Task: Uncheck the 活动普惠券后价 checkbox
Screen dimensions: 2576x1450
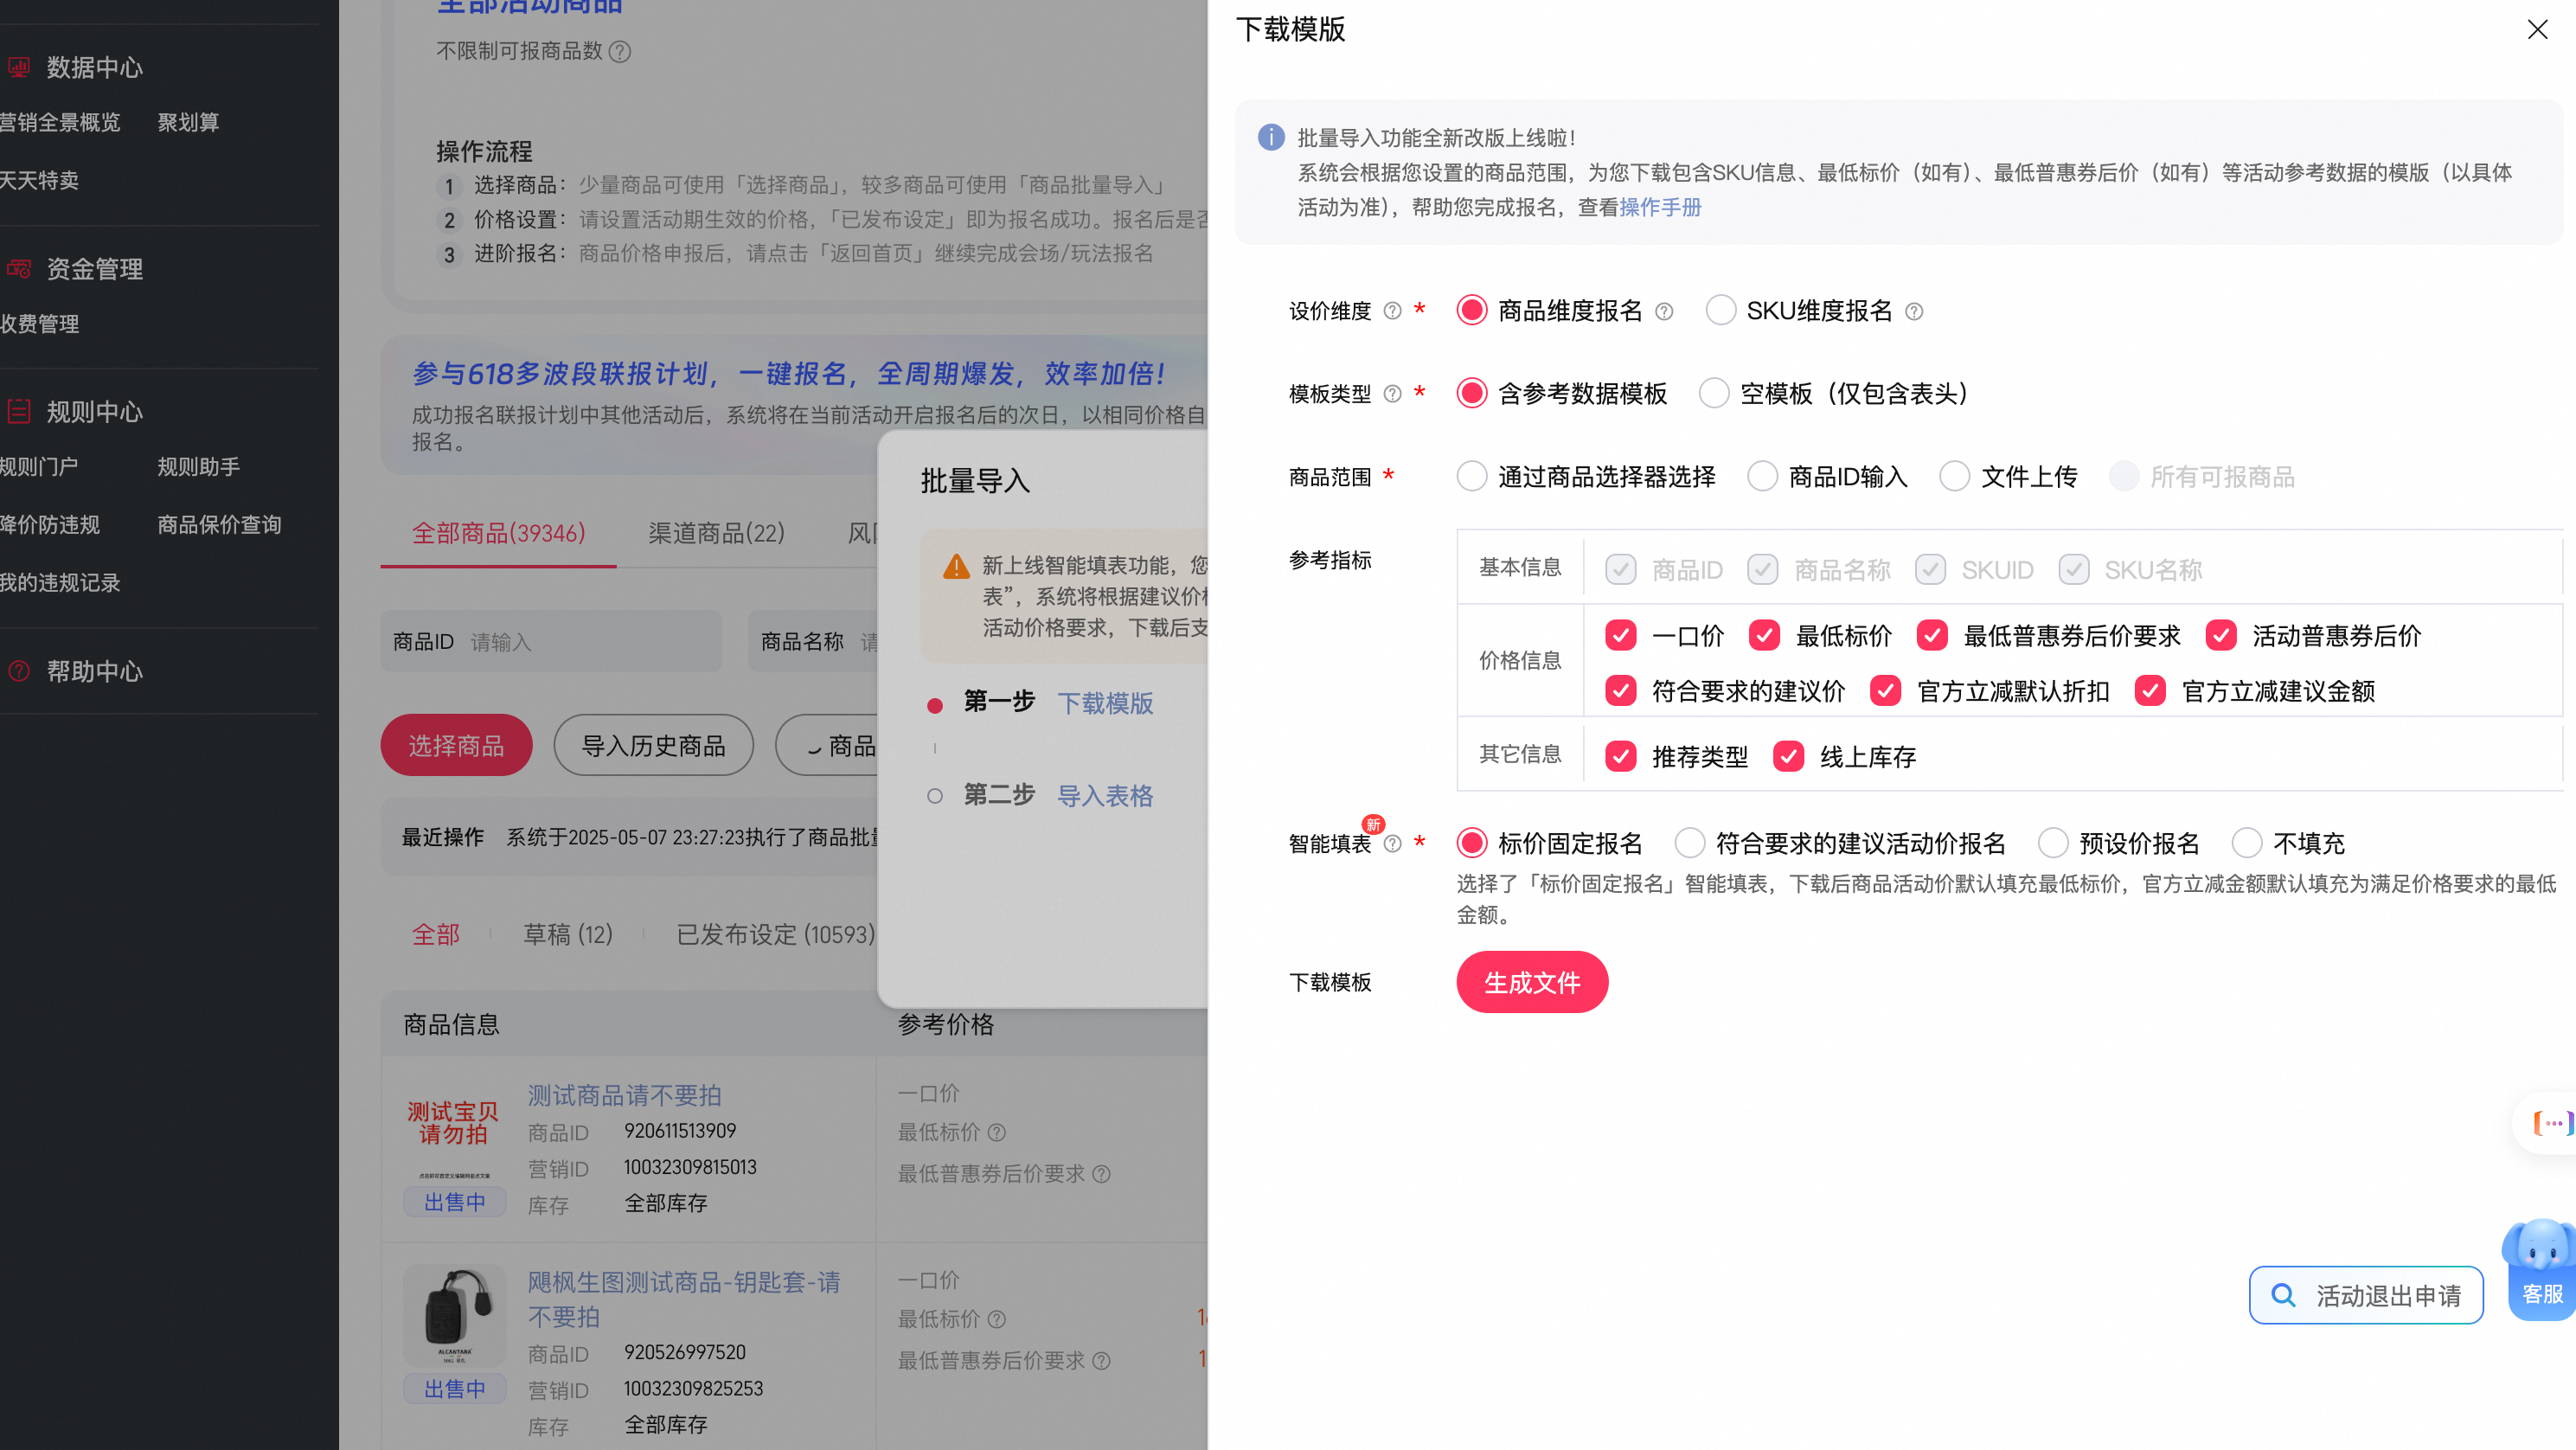Action: point(2221,636)
